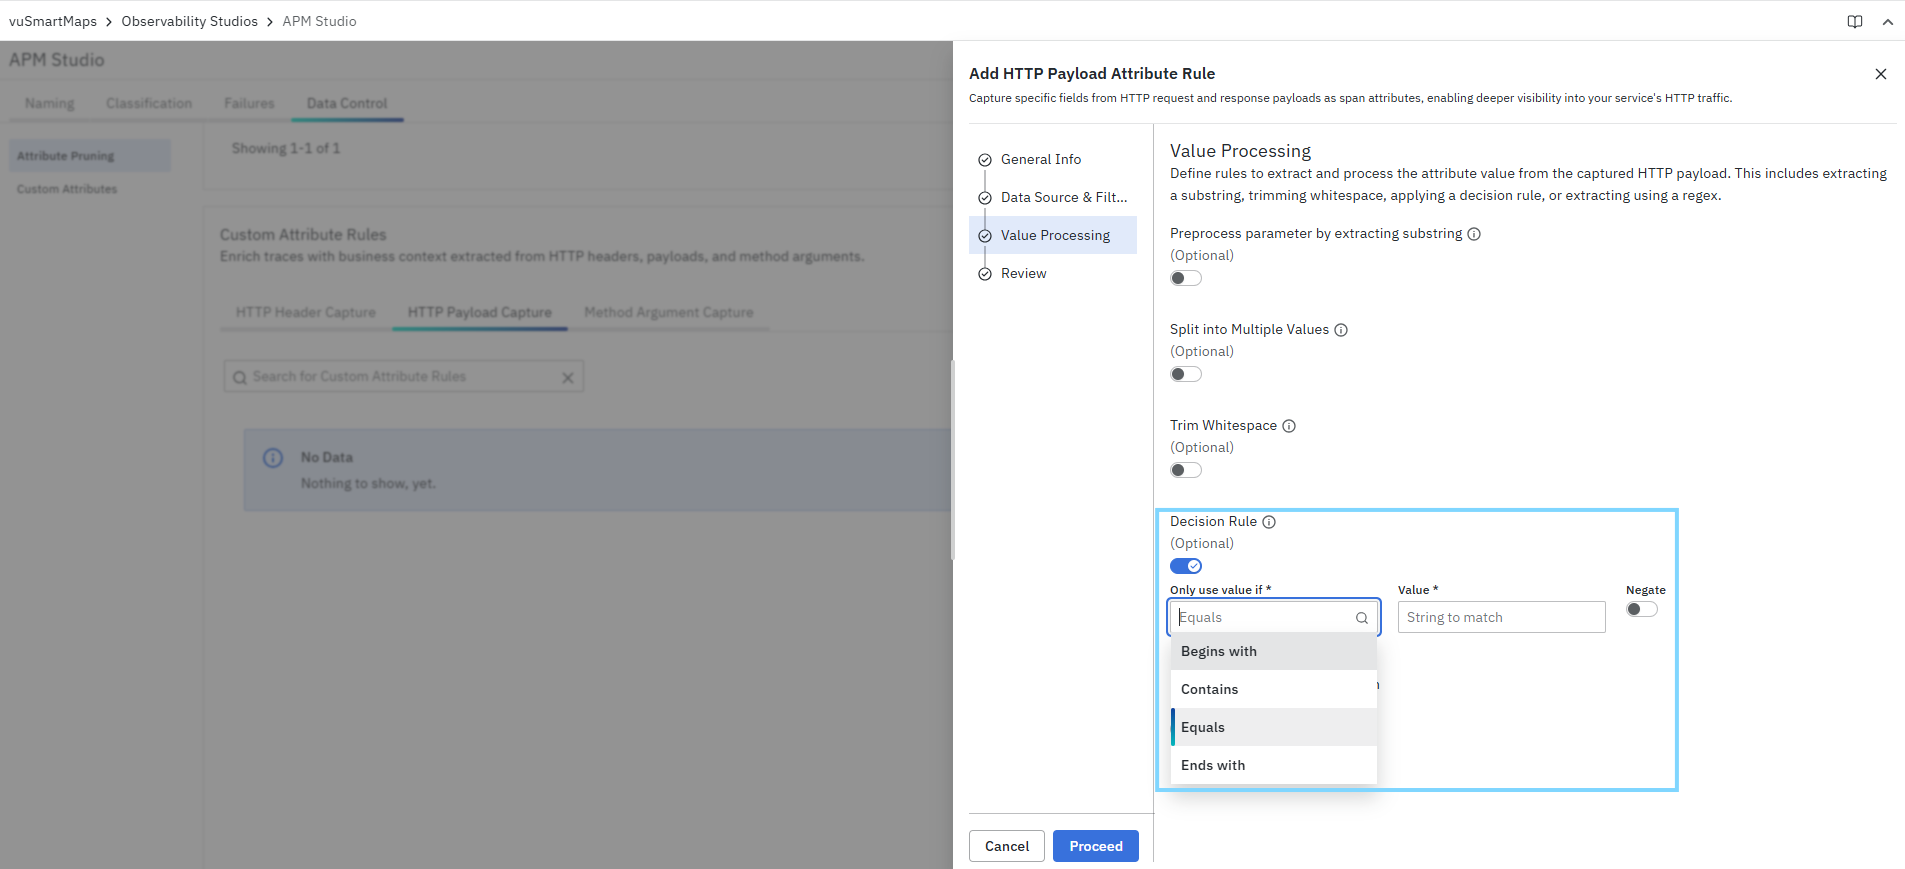Image resolution: width=1905 pixels, height=869 pixels.
Task: Choose Begins with option
Action: click(x=1274, y=651)
